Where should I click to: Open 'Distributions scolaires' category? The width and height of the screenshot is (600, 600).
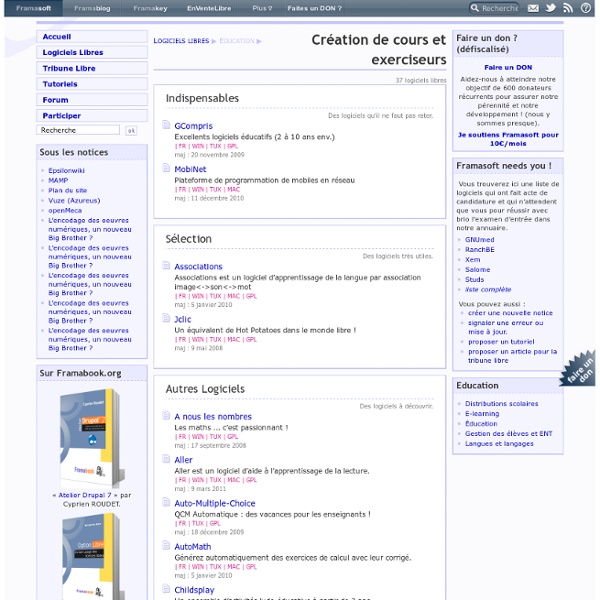[x=501, y=404]
